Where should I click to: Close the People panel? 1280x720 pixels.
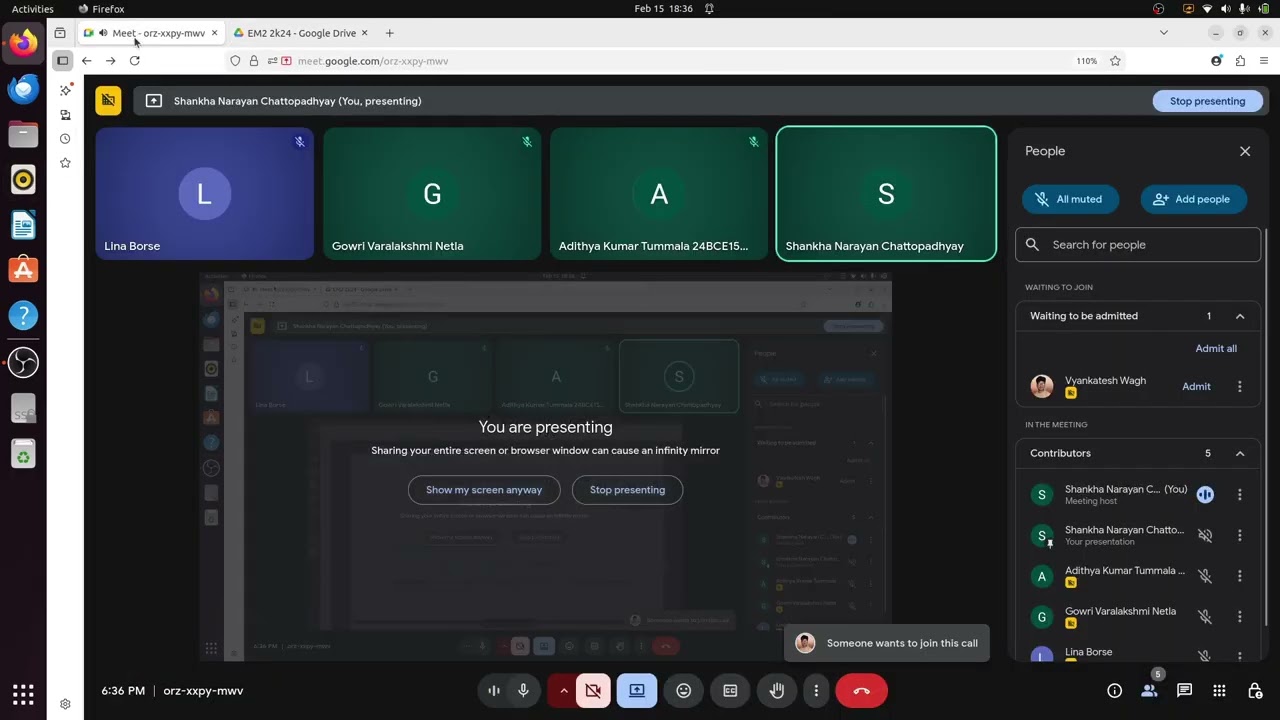coord(1245,151)
